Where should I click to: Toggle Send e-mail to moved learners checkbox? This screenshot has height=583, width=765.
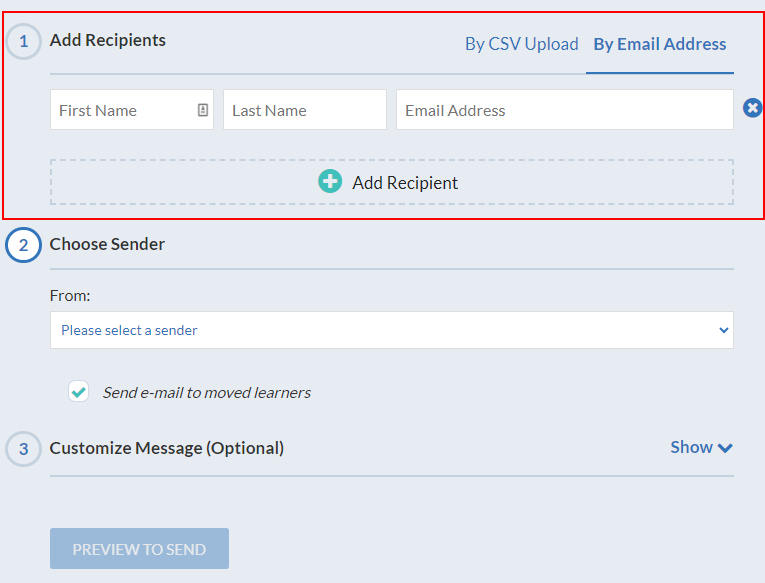coord(79,391)
